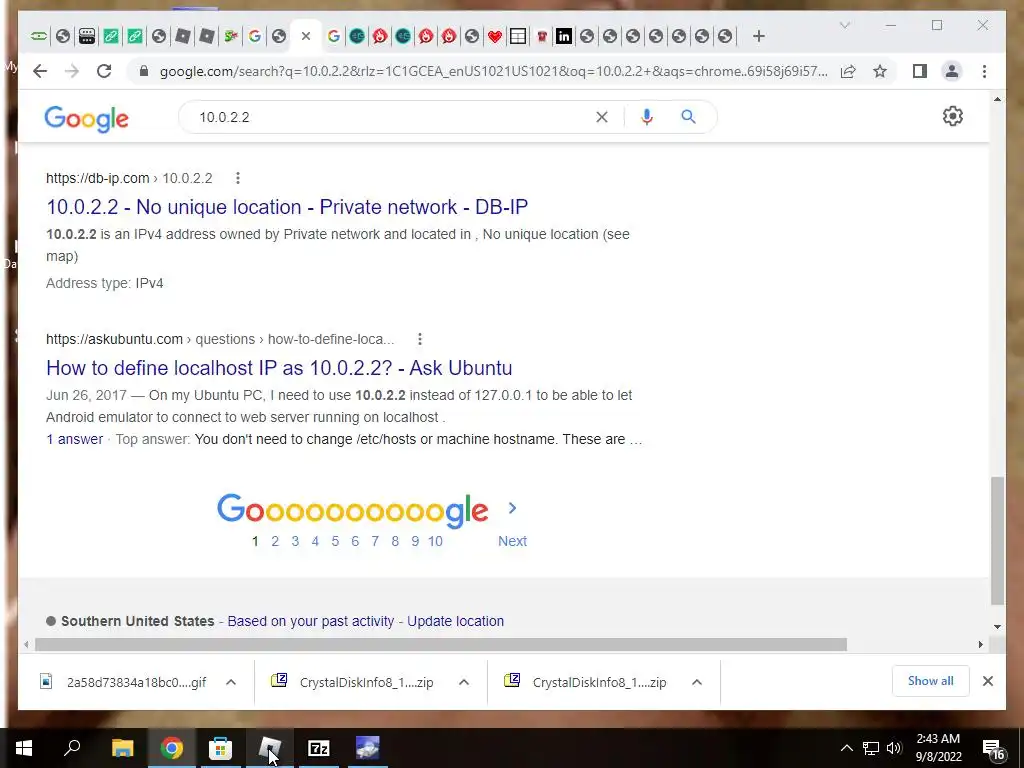Expand options for the gif download
This screenshot has height=768, width=1024.
pyautogui.click(x=231, y=682)
